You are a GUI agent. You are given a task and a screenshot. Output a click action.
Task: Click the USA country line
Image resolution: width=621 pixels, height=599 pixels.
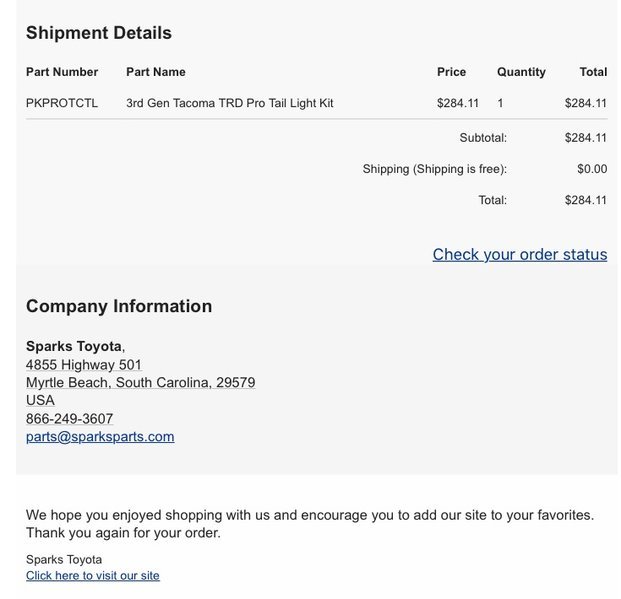40,400
